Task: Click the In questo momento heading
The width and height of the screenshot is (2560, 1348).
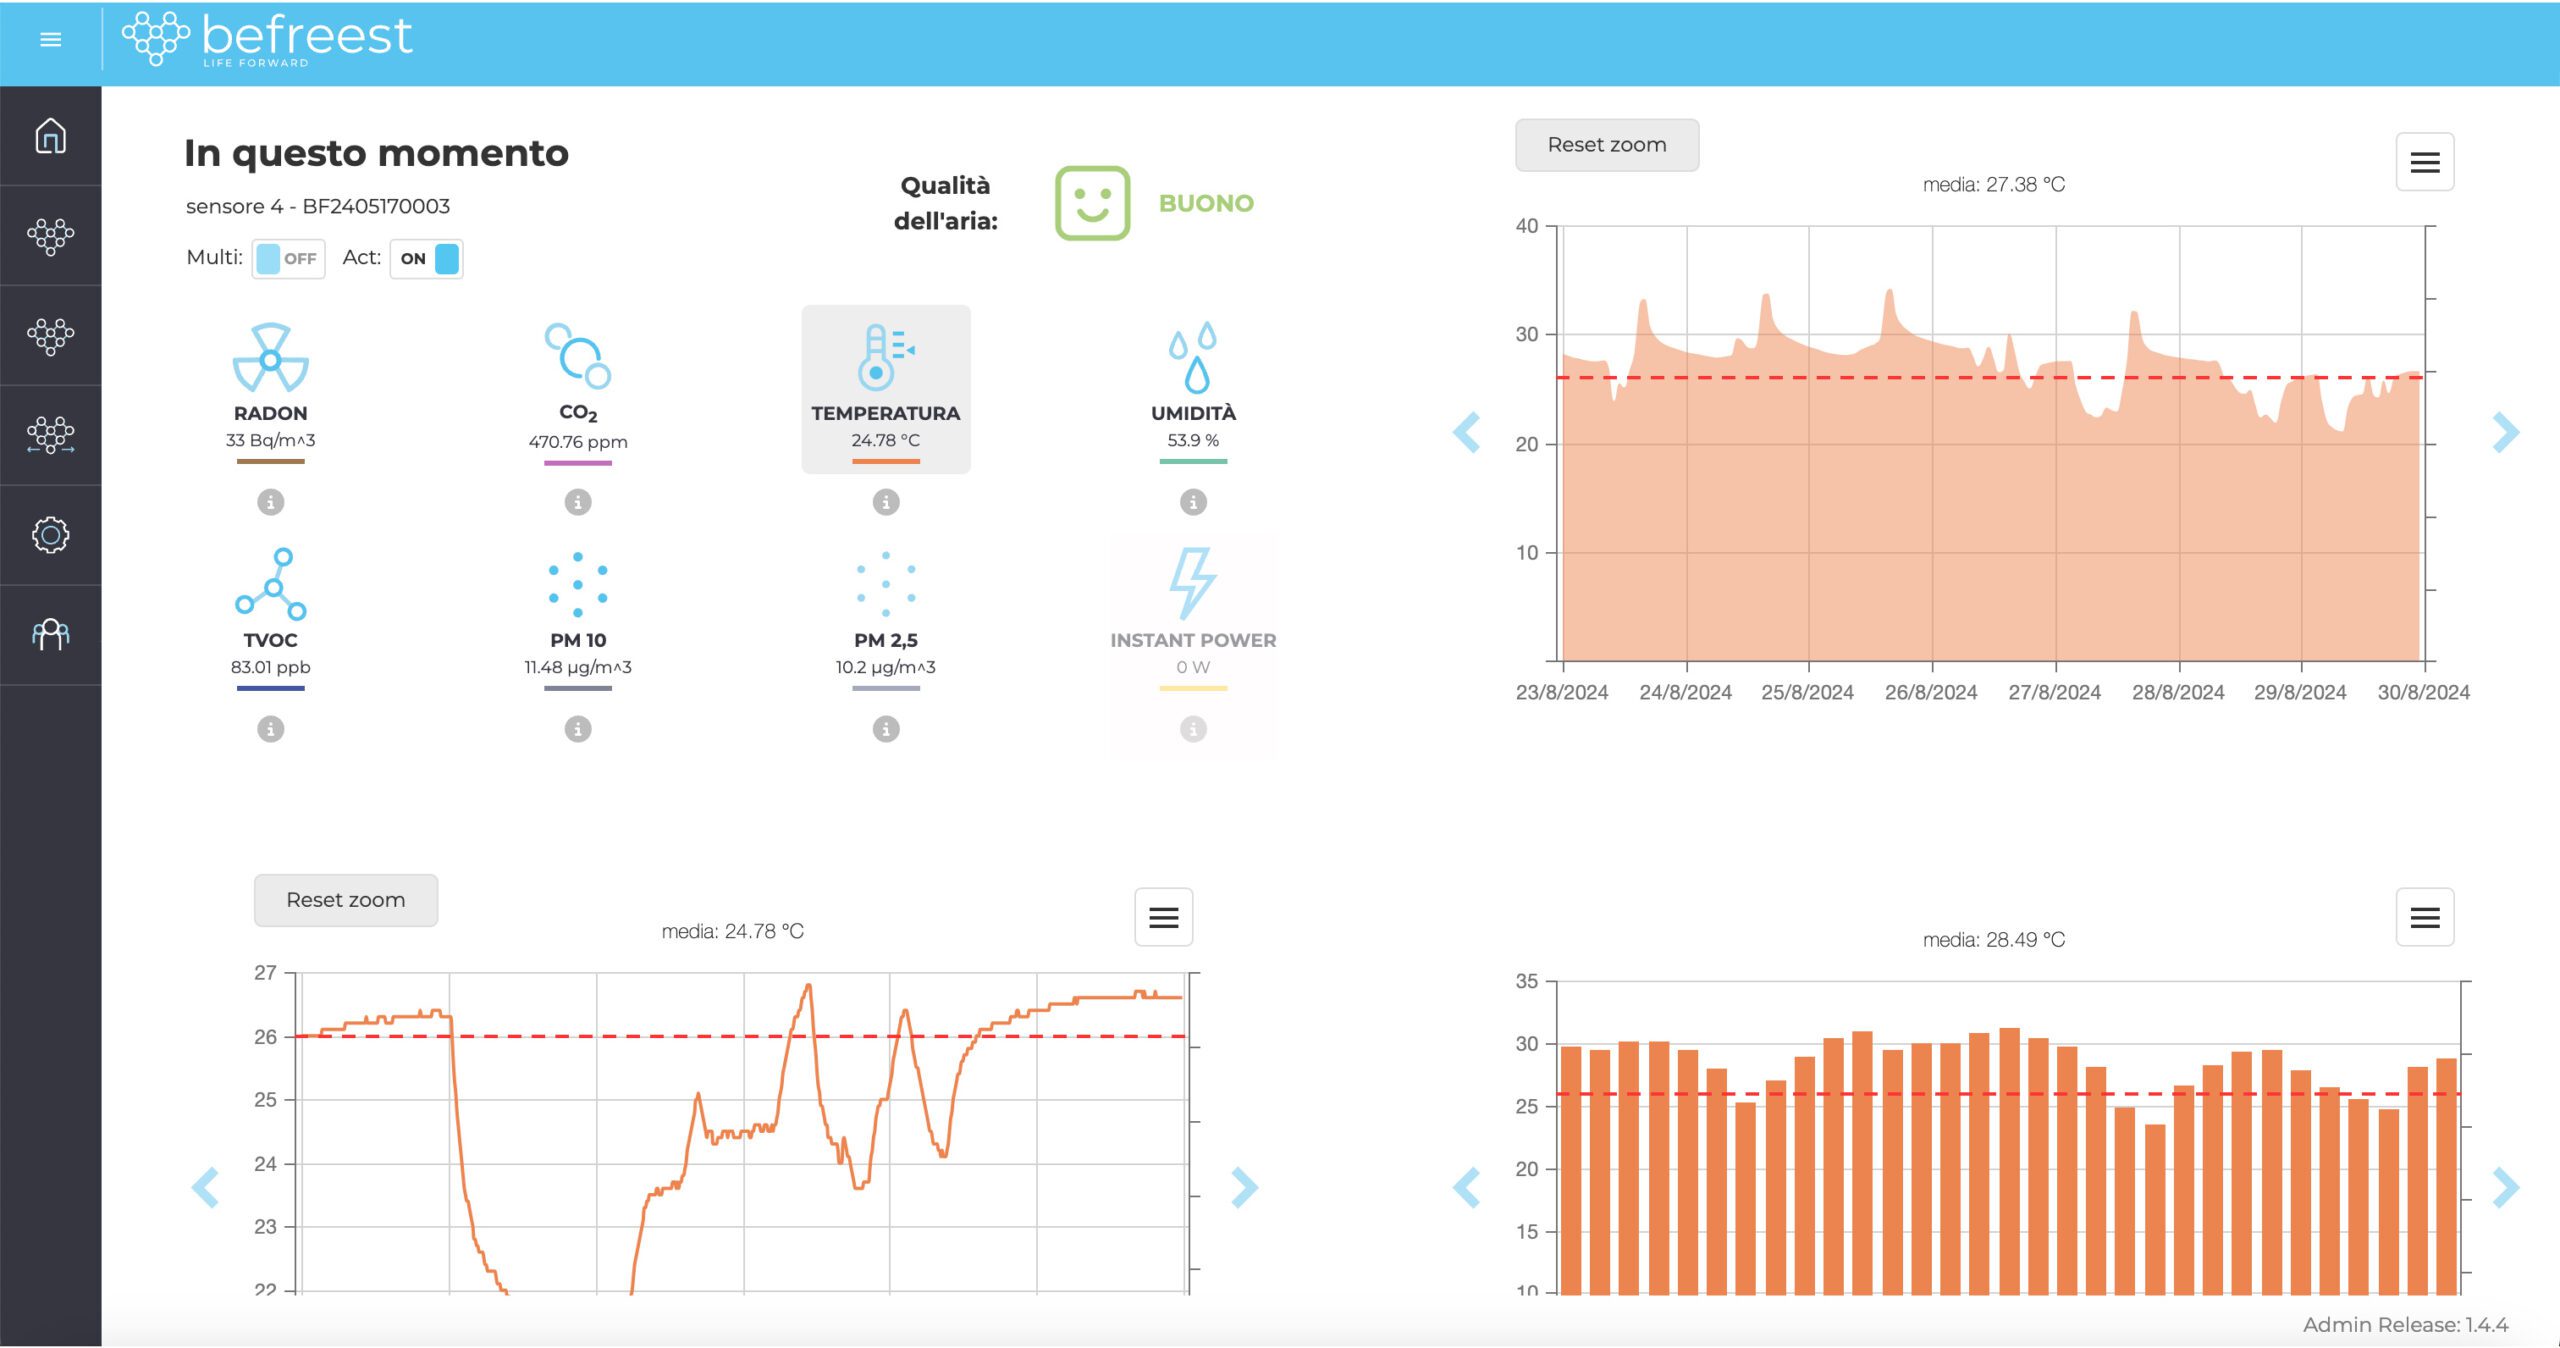Action: tap(376, 153)
